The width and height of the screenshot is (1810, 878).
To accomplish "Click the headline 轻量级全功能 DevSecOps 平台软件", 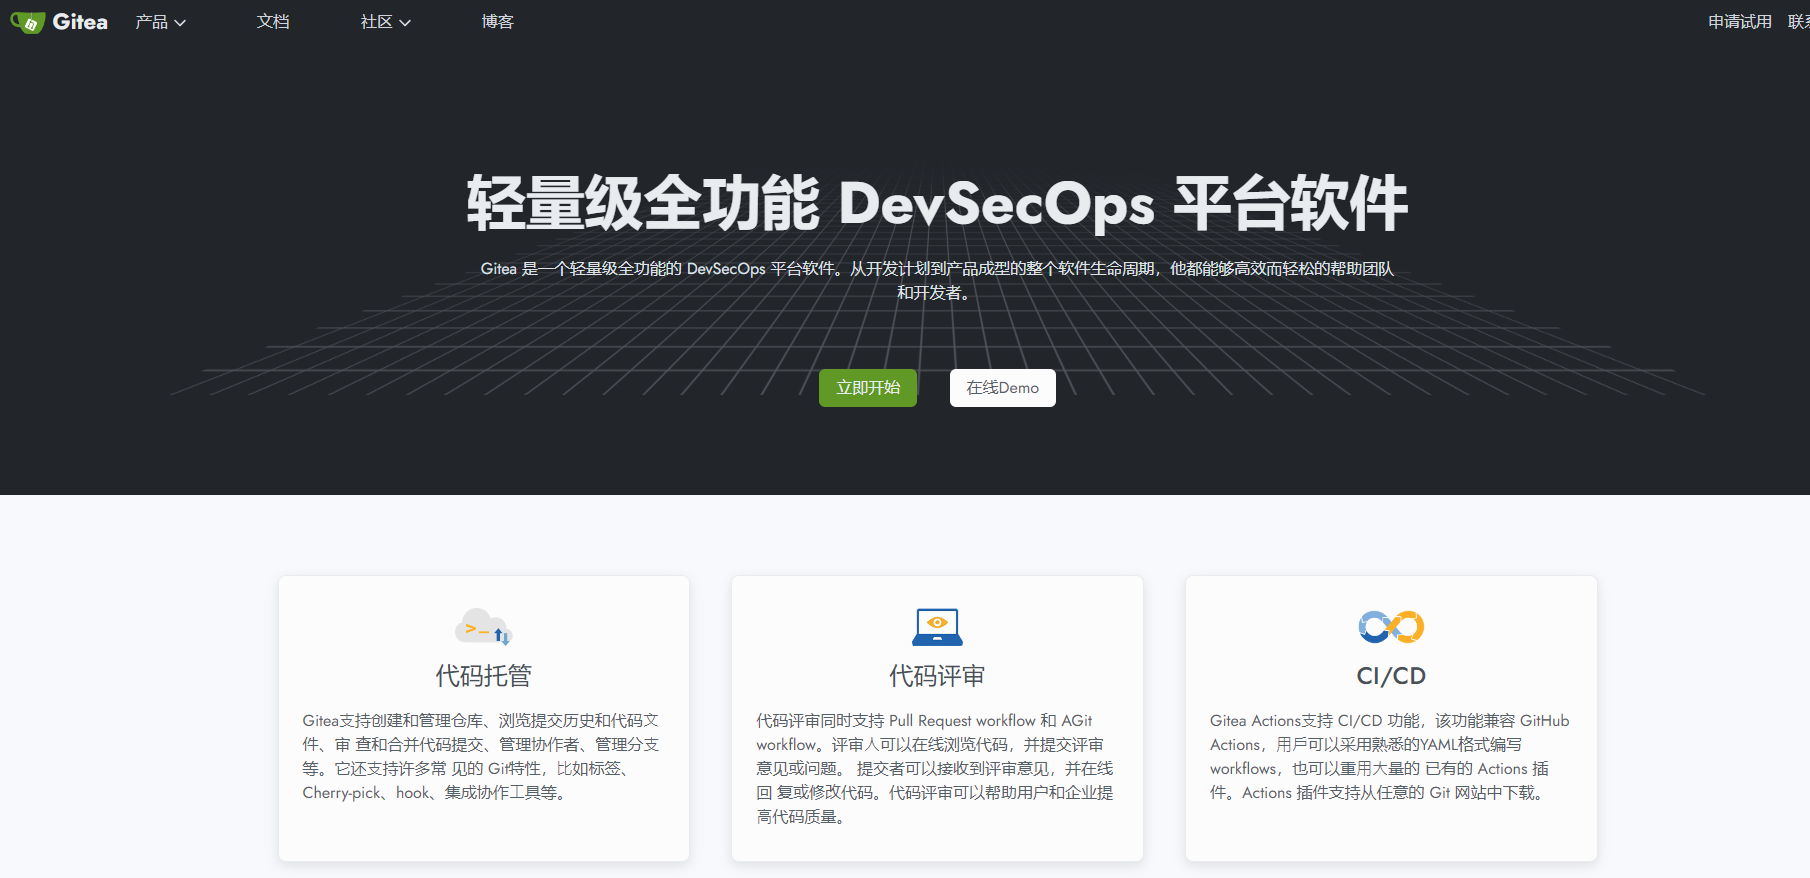I will 937,203.
